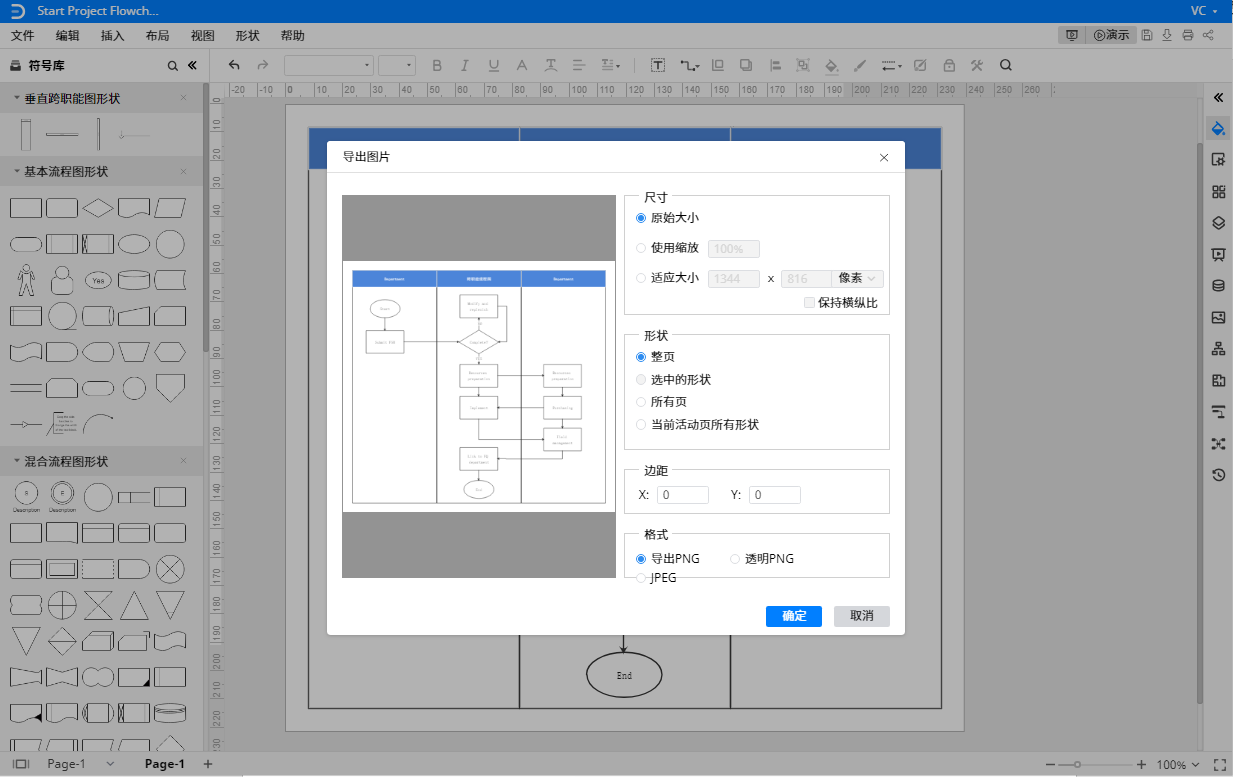
Task: Click the line color pen icon
Action: 860,65
